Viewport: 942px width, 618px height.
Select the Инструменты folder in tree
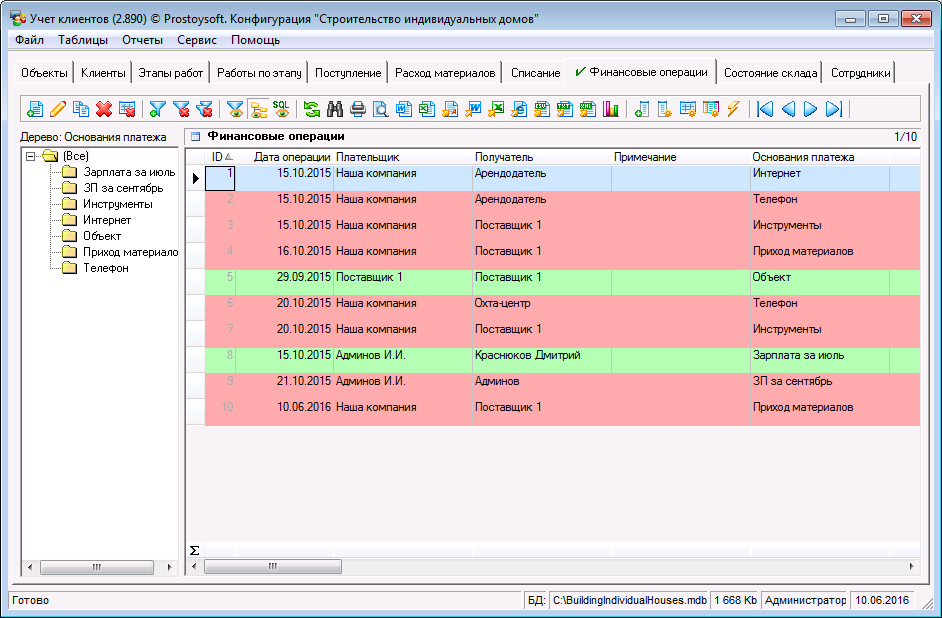(117, 204)
